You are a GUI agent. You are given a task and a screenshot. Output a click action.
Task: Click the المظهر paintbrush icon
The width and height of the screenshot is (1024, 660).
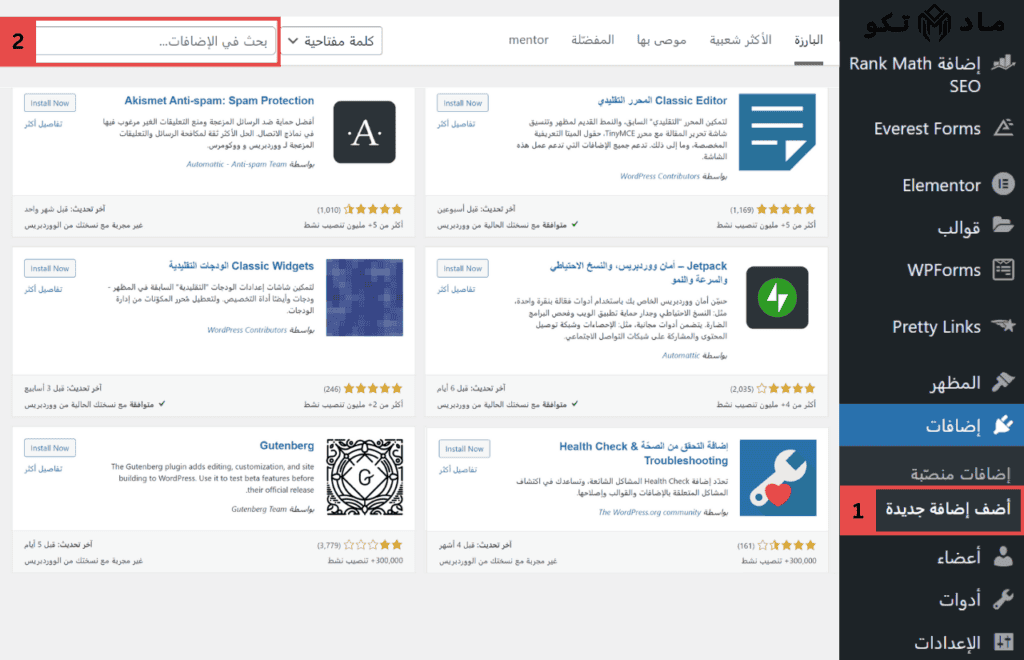coord(1003,382)
